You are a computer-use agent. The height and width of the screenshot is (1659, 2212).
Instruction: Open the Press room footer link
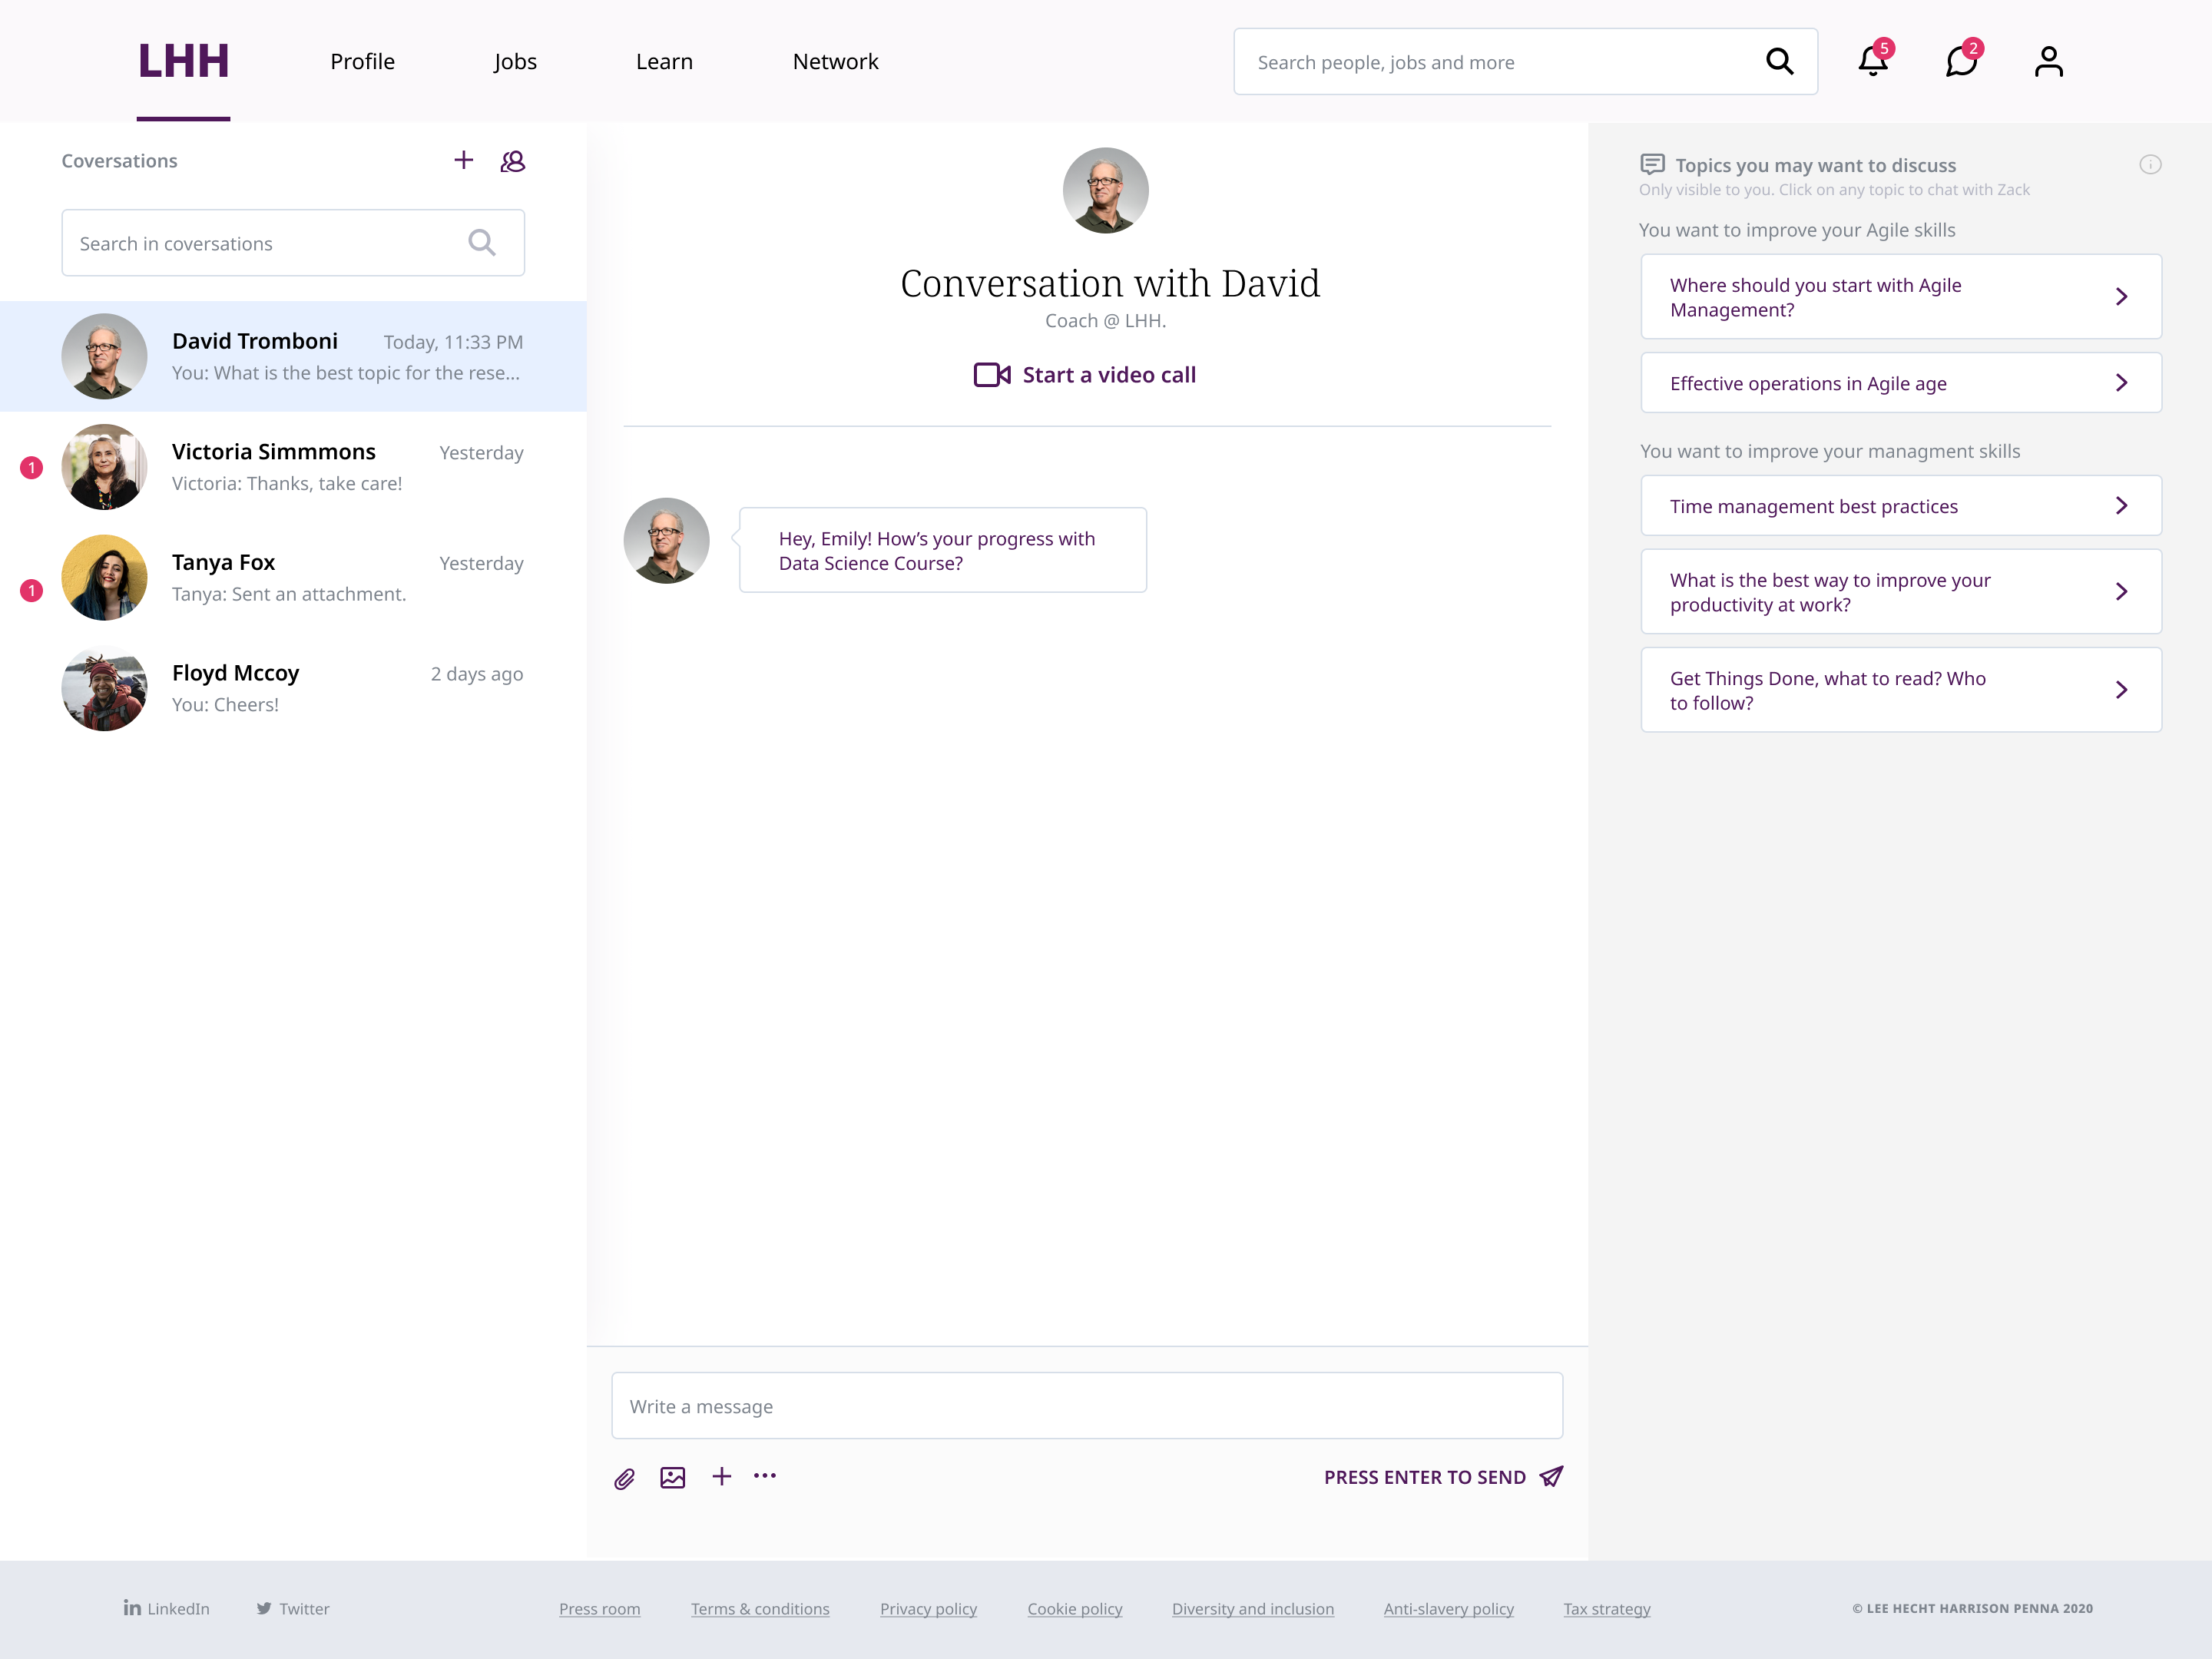[600, 1608]
